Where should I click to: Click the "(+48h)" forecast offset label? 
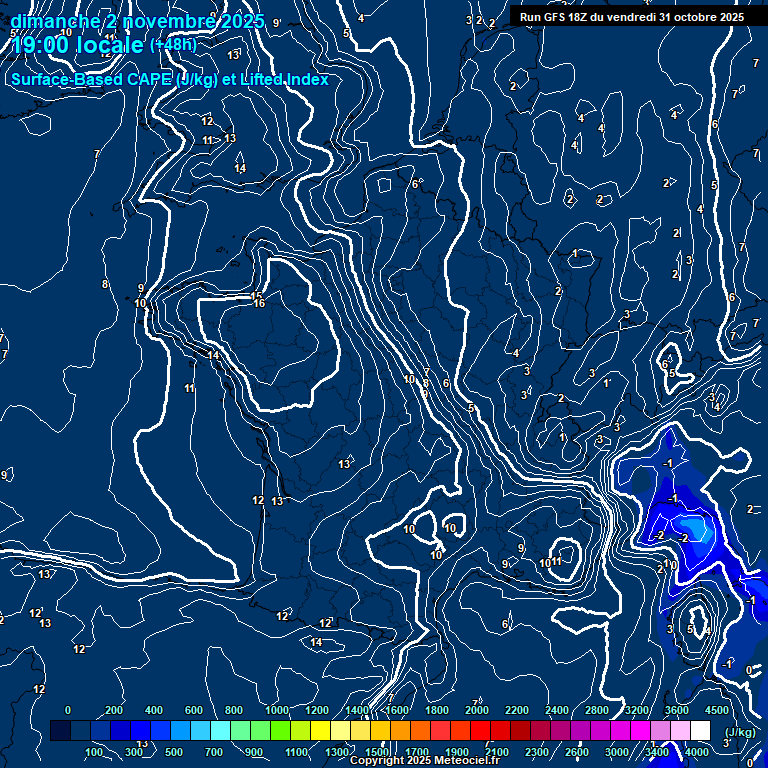173,45
